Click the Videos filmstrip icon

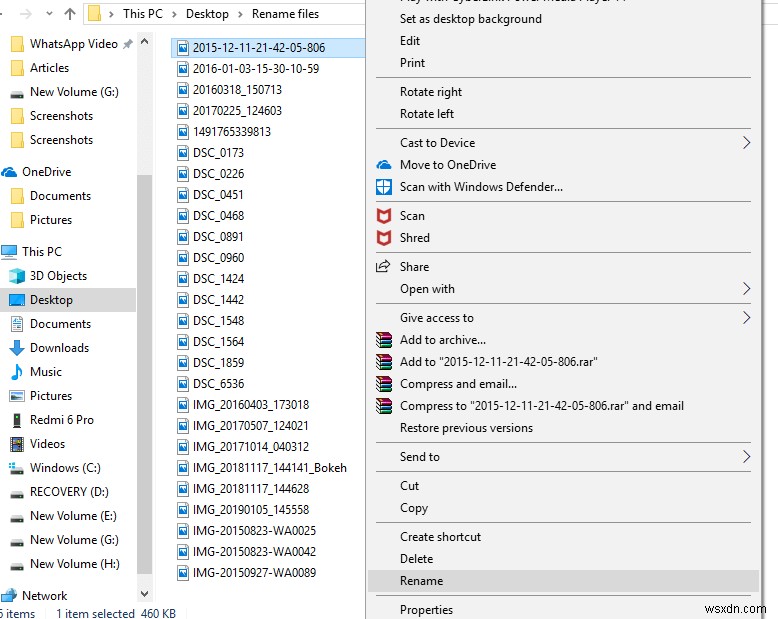[17, 444]
